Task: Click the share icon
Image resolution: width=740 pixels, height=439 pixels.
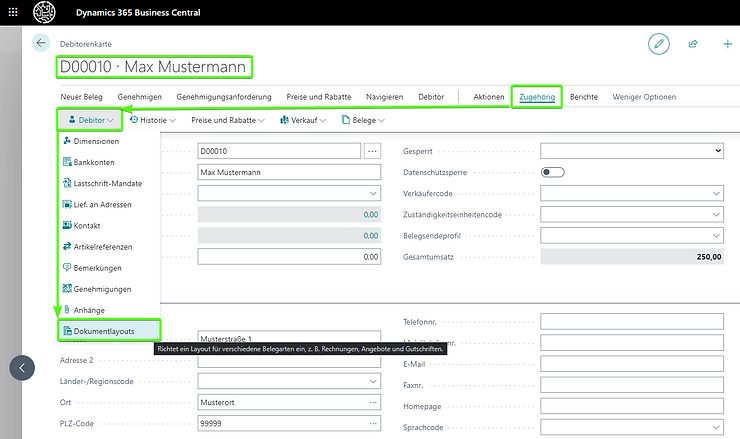Action: (x=692, y=43)
